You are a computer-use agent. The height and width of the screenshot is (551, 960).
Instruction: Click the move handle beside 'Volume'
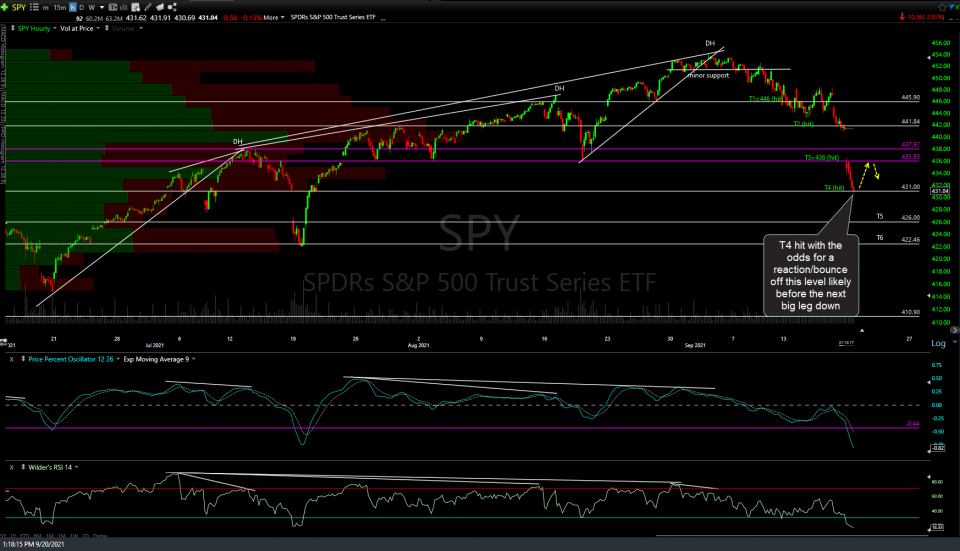click(x=107, y=28)
